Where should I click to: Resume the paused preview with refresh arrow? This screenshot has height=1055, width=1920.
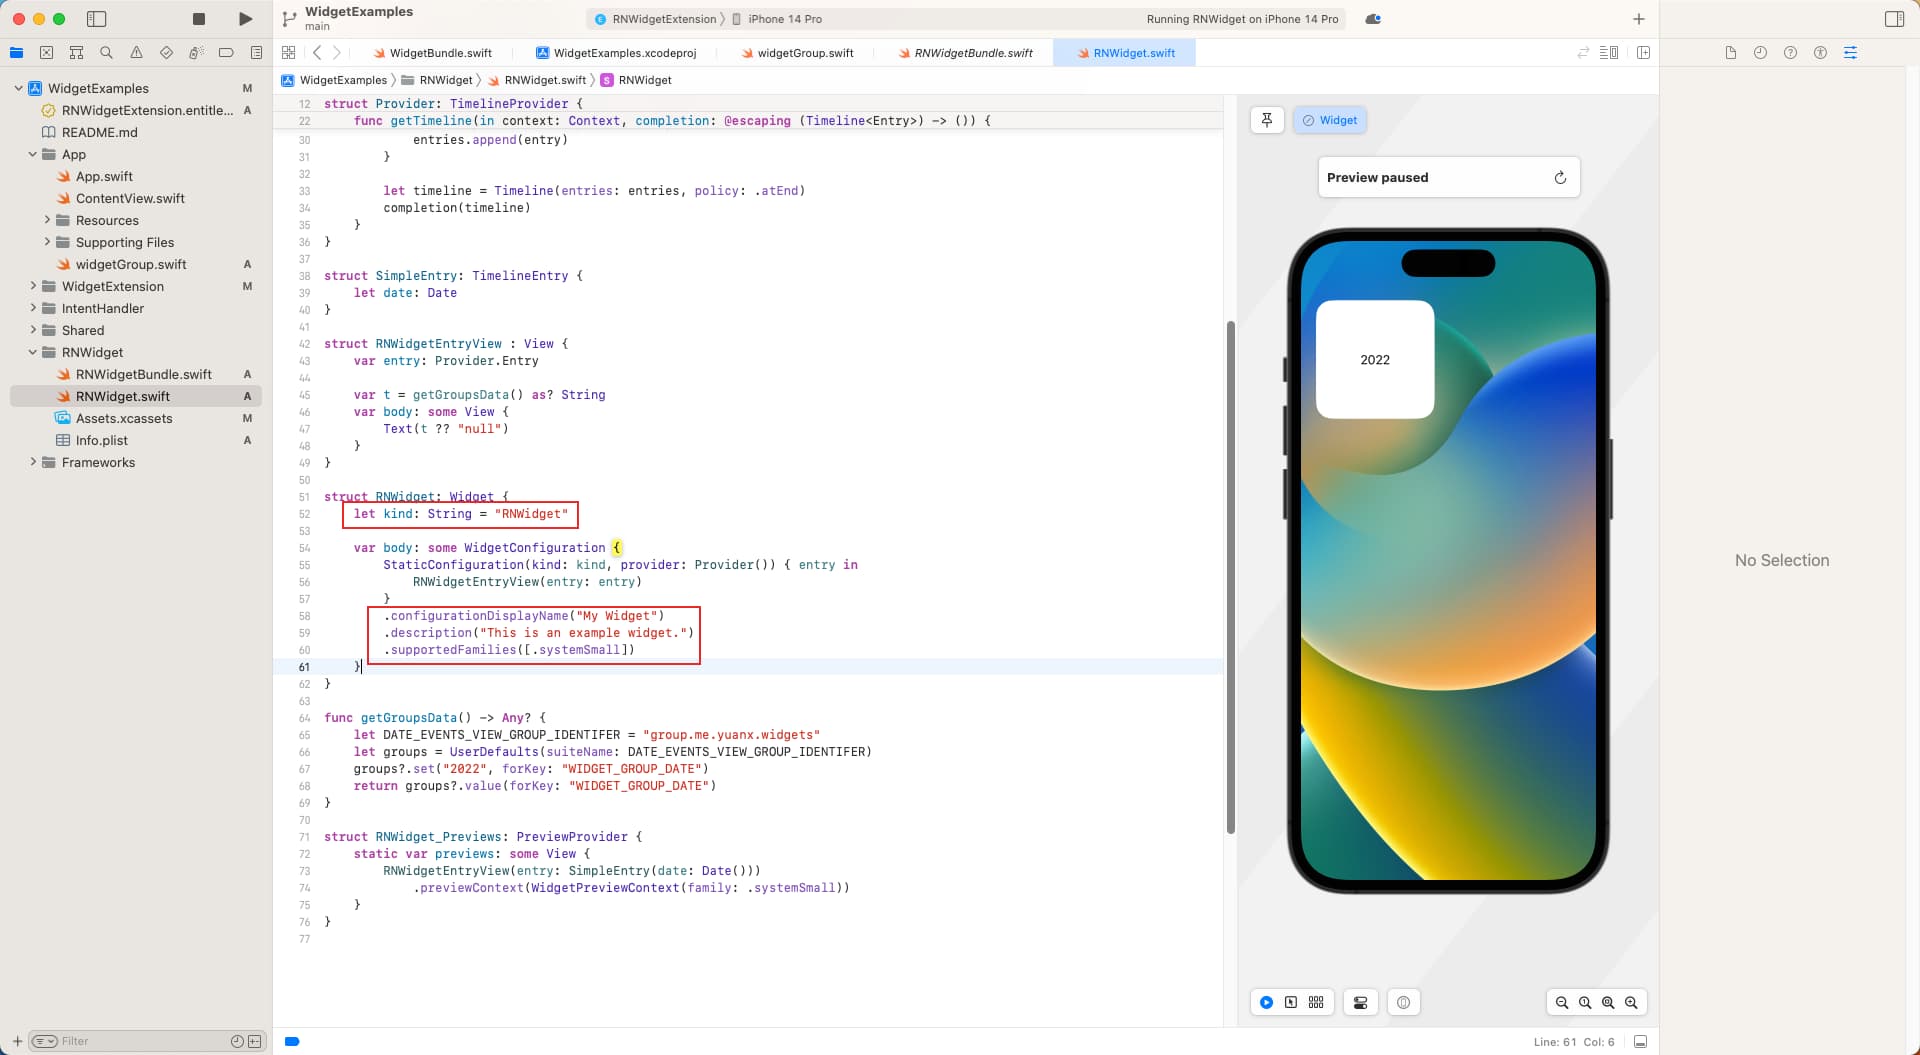point(1560,177)
